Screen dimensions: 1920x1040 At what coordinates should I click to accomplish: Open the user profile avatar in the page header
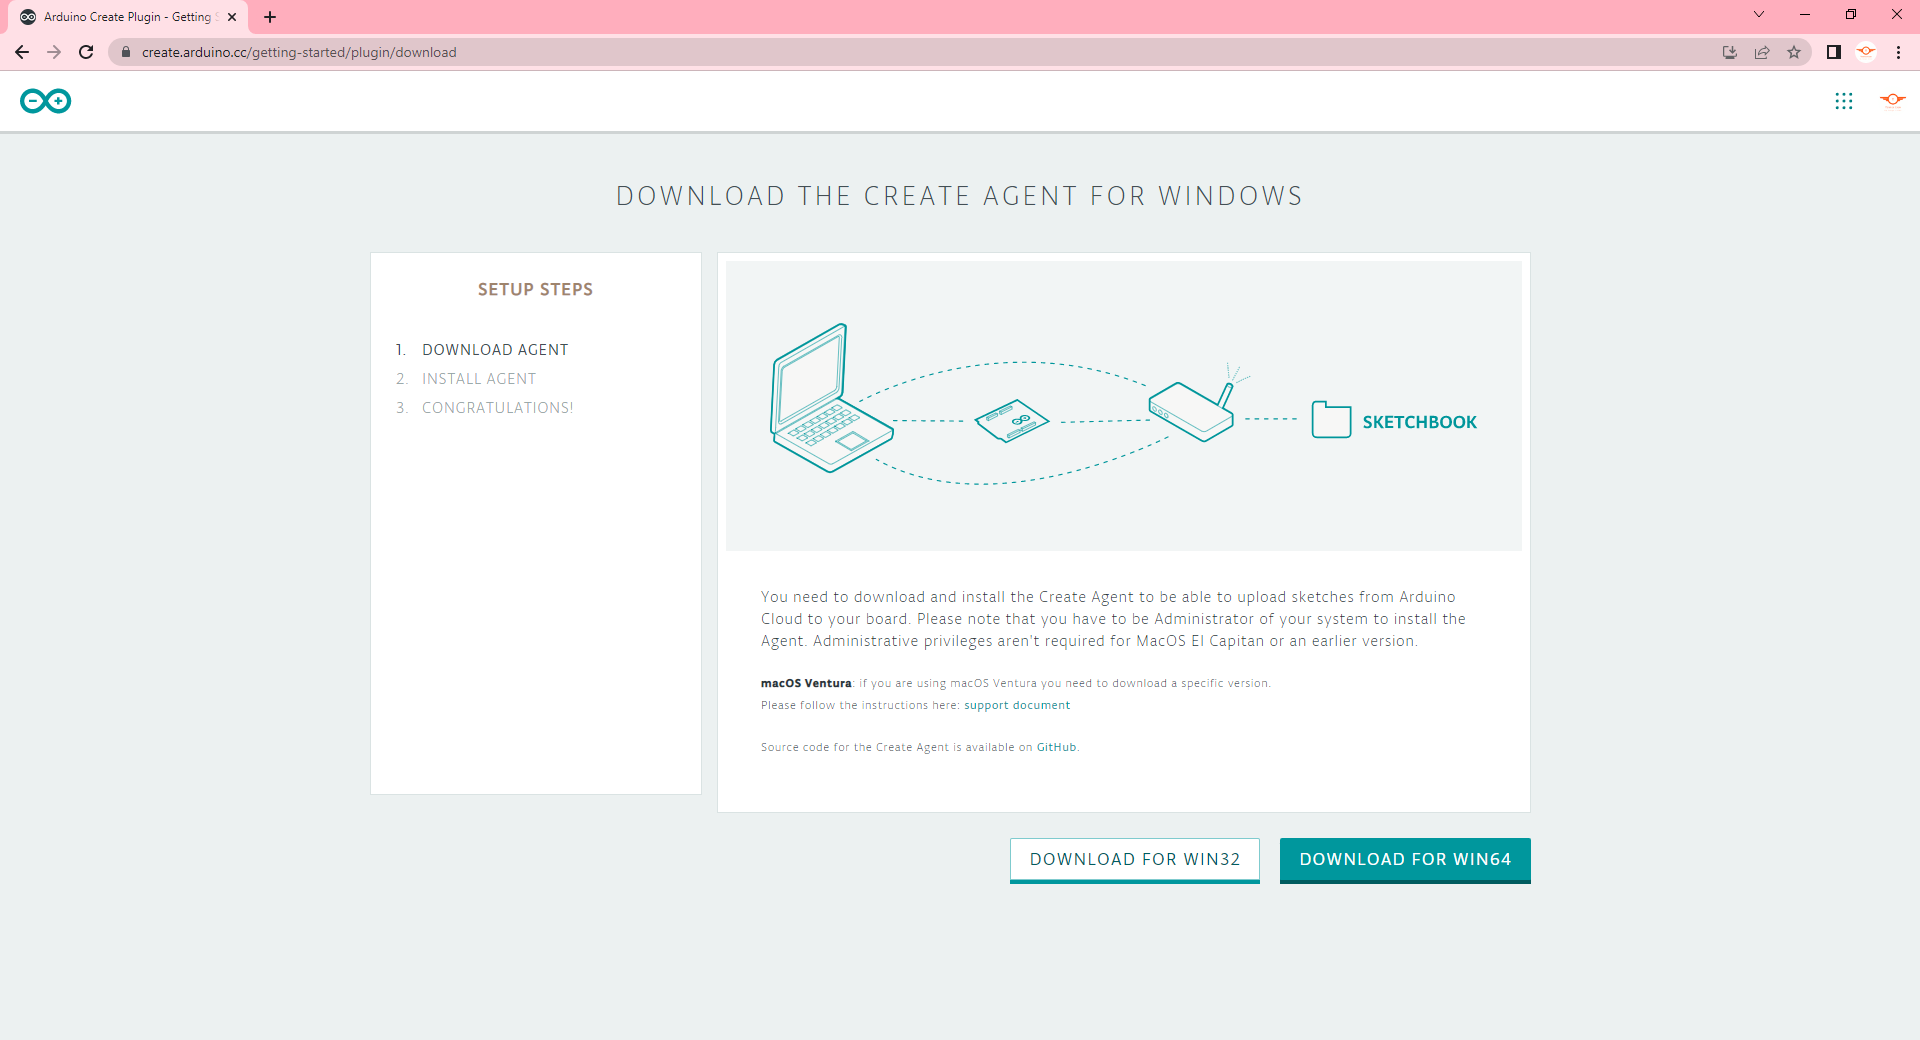(x=1893, y=100)
